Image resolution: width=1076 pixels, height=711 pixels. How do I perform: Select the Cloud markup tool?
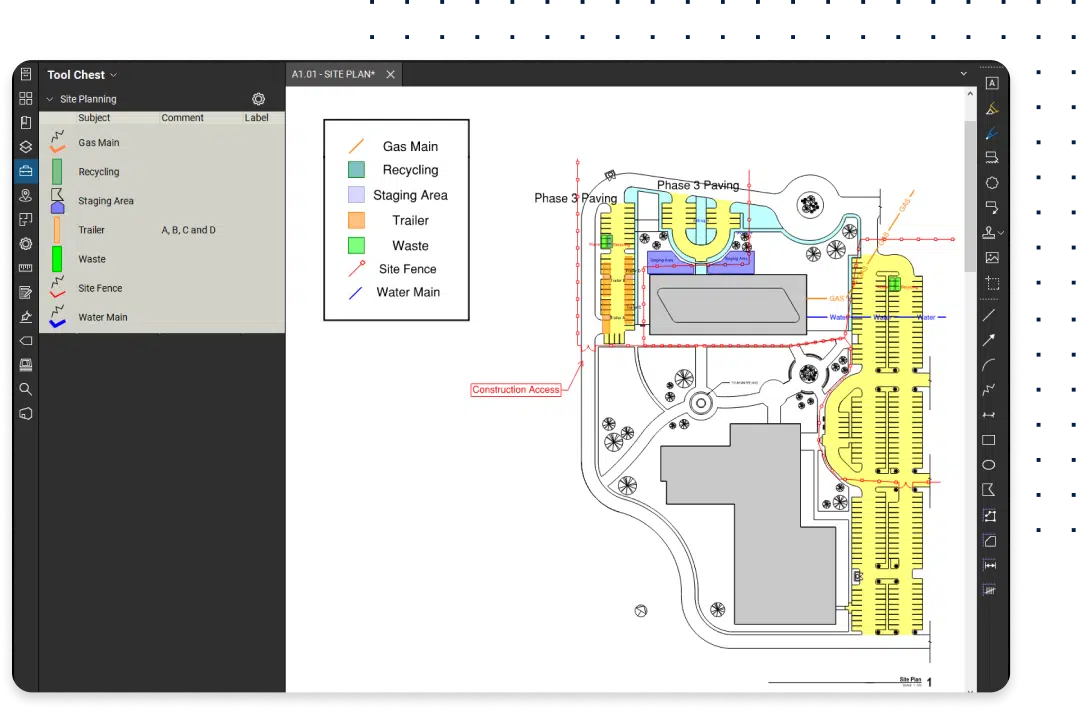(x=991, y=183)
